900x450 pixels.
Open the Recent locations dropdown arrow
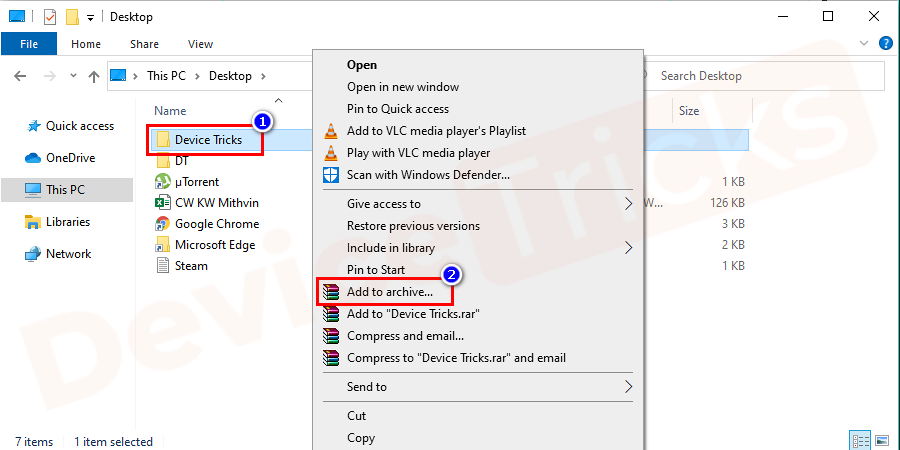73,76
